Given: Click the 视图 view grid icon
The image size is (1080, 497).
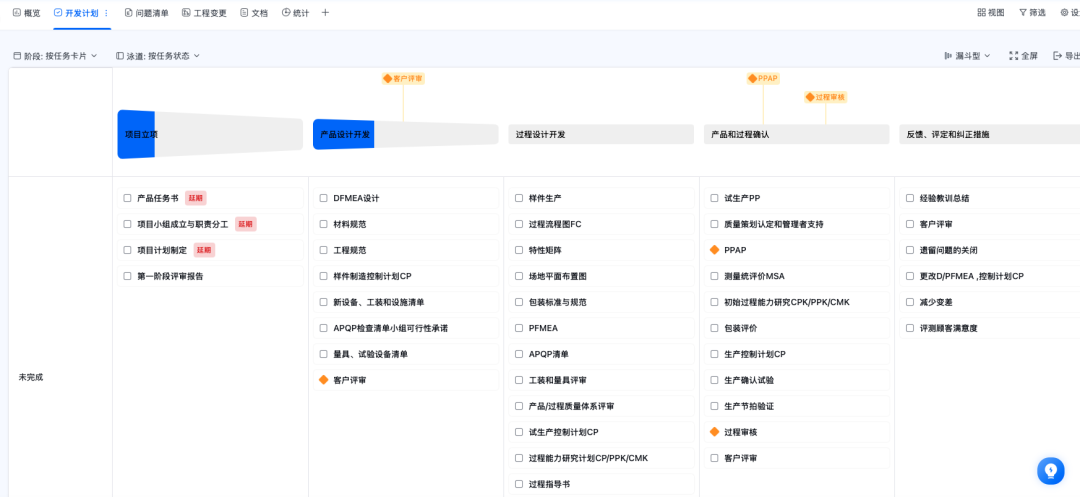Looking at the screenshot, I should point(981,13).
